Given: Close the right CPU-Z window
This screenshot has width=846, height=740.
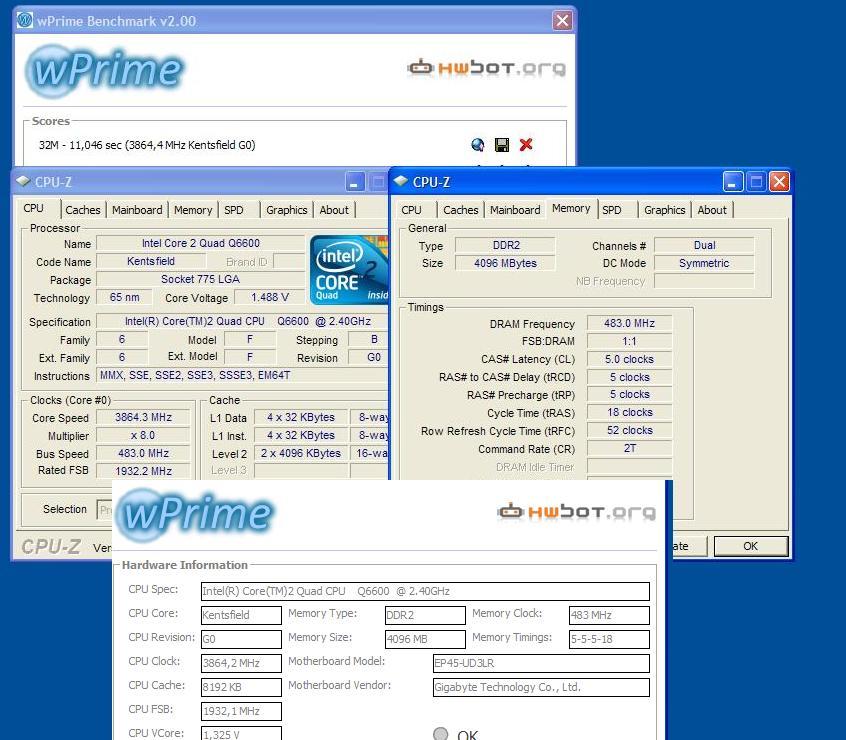Looking at the screenshot, I should pyautogui.click(x=779, y=182).
